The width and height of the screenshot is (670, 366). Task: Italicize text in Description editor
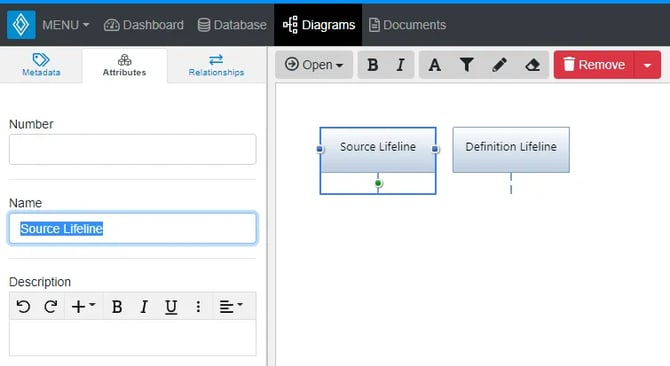pyautogui.click(x=144, y=306)
